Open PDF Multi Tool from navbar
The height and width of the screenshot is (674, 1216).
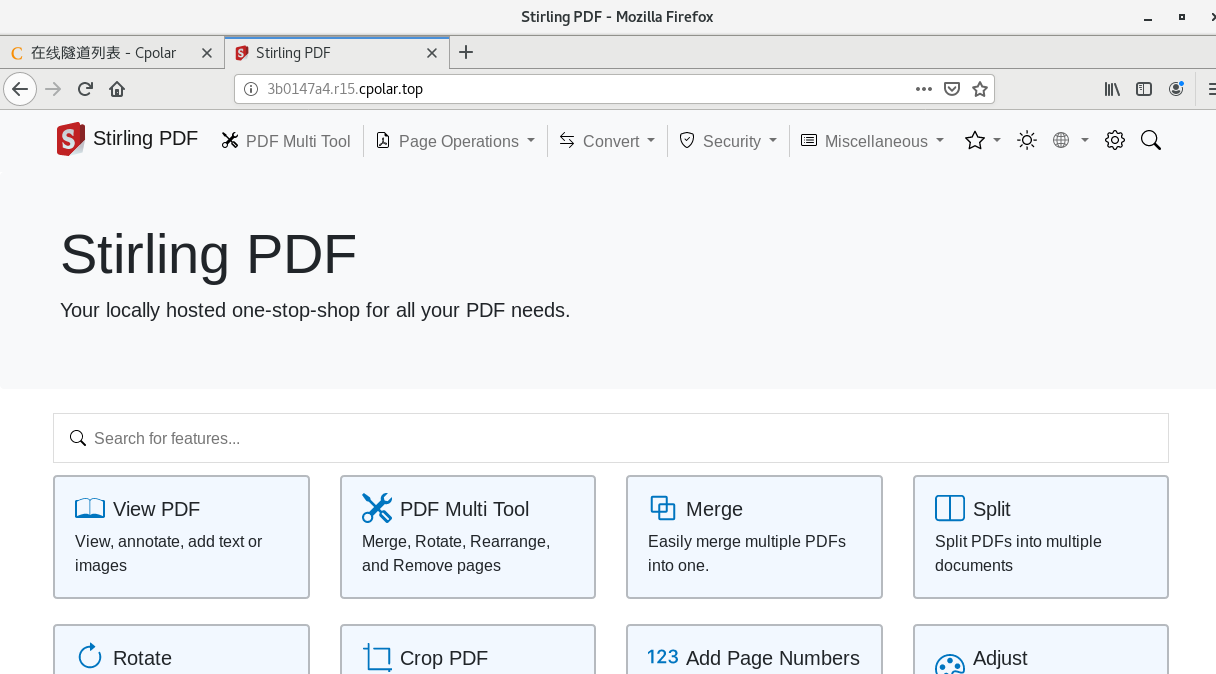pos(286,141)
